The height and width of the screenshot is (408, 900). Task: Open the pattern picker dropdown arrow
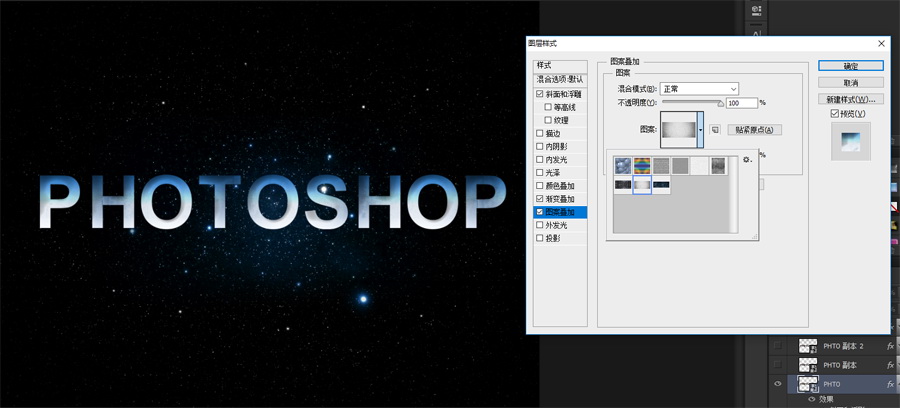pos(700,130)
